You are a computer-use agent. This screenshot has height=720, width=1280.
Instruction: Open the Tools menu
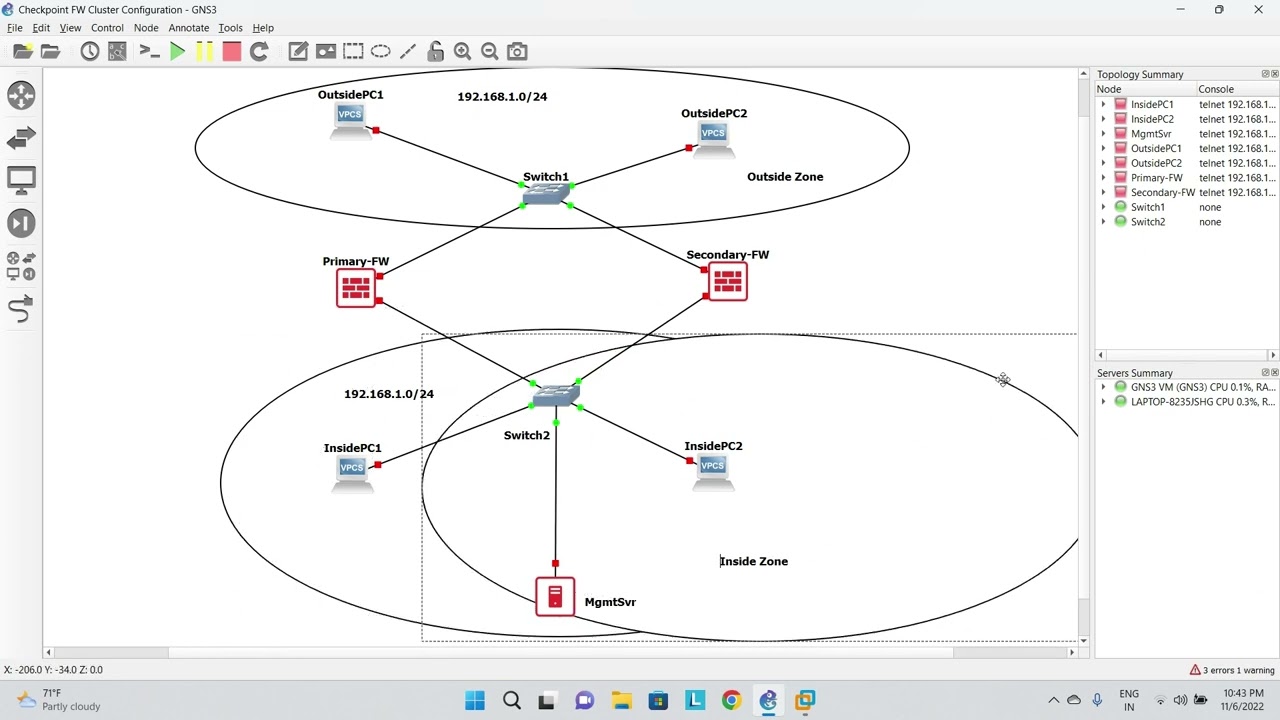click(230, 28)
